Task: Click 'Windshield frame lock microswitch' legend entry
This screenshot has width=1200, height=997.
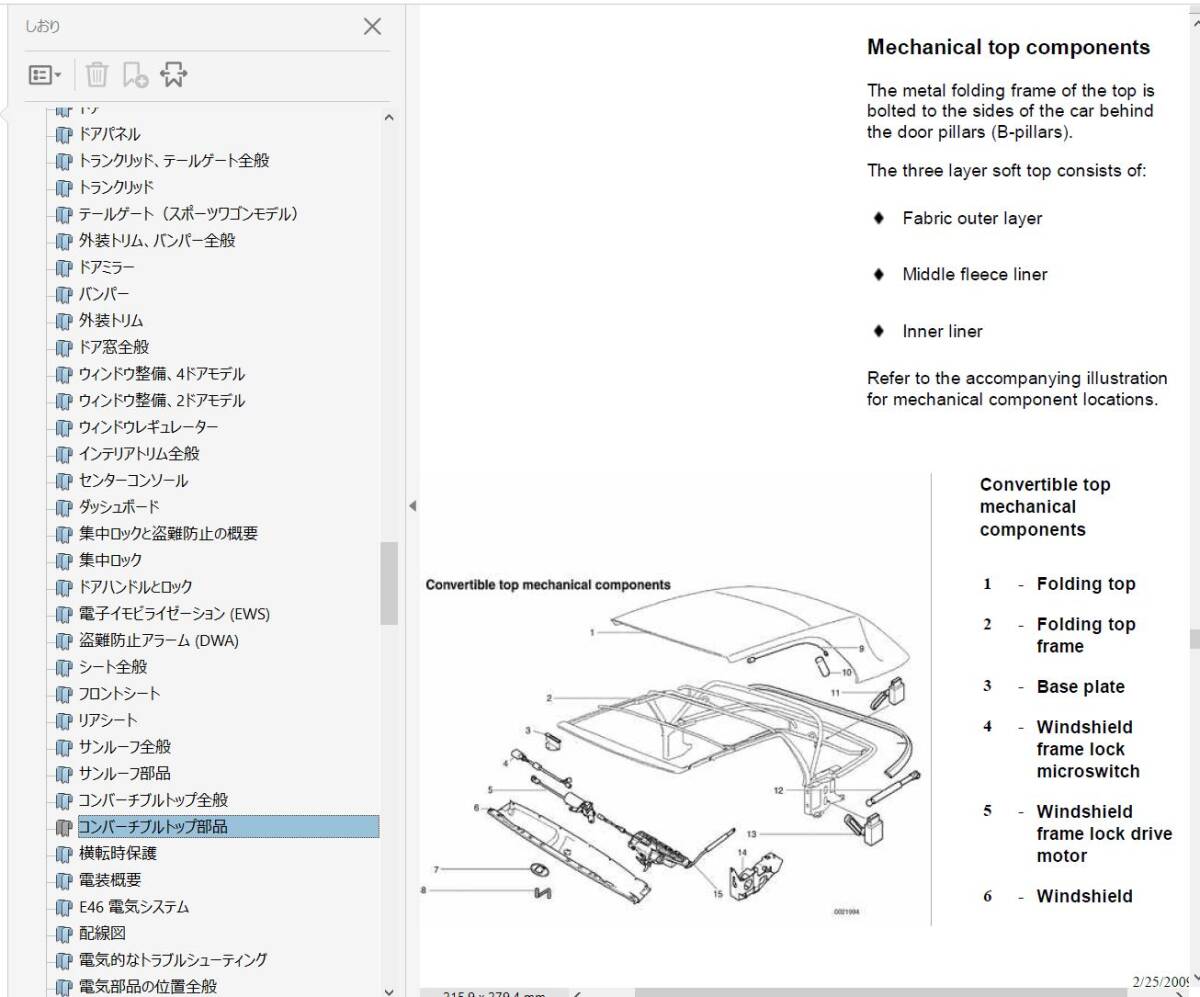Action: point(1088,749)
